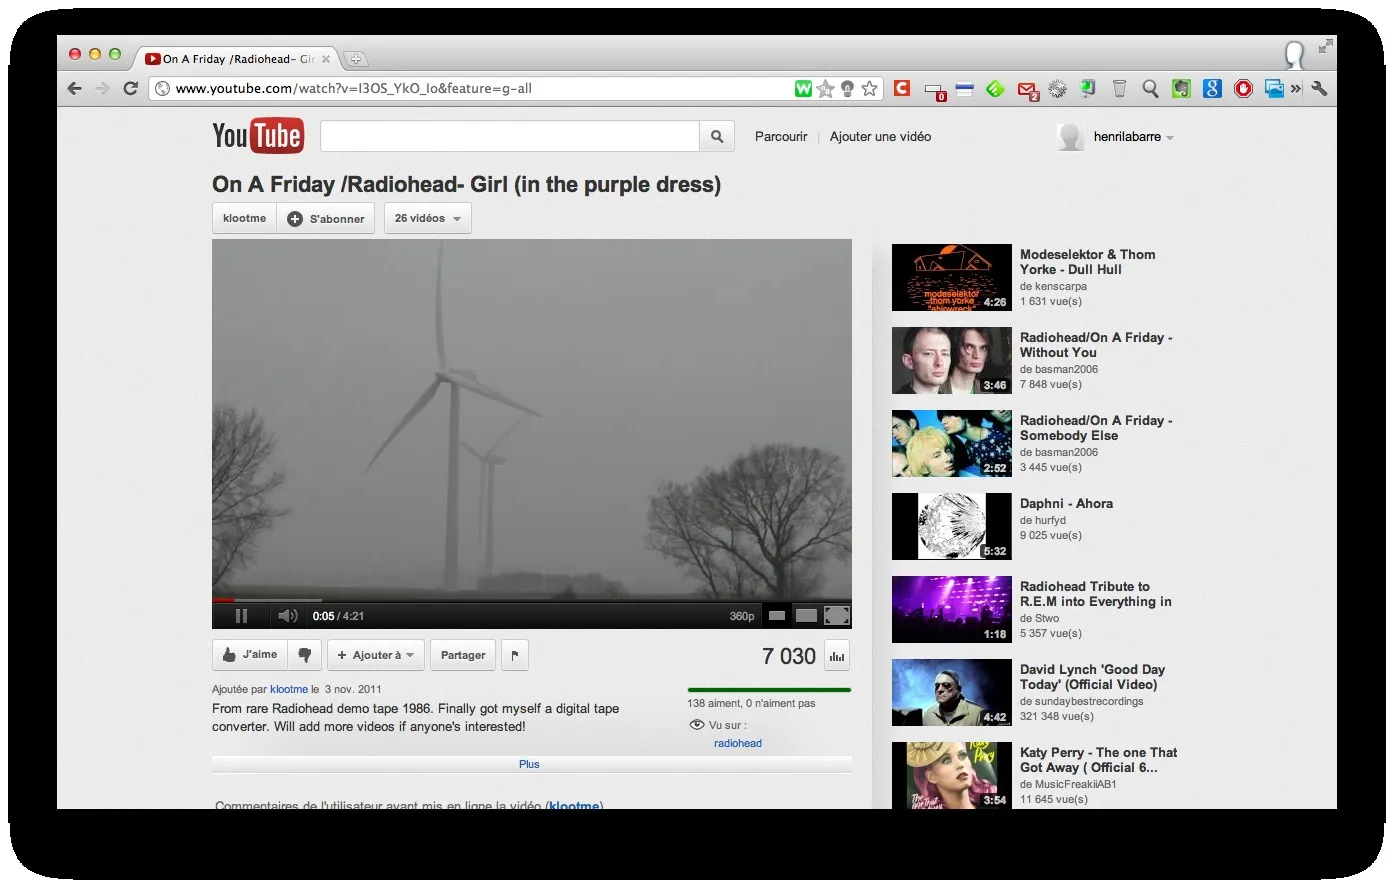
Task: Click the Google blue 'g' extension icon
Action: [1212, 89]
